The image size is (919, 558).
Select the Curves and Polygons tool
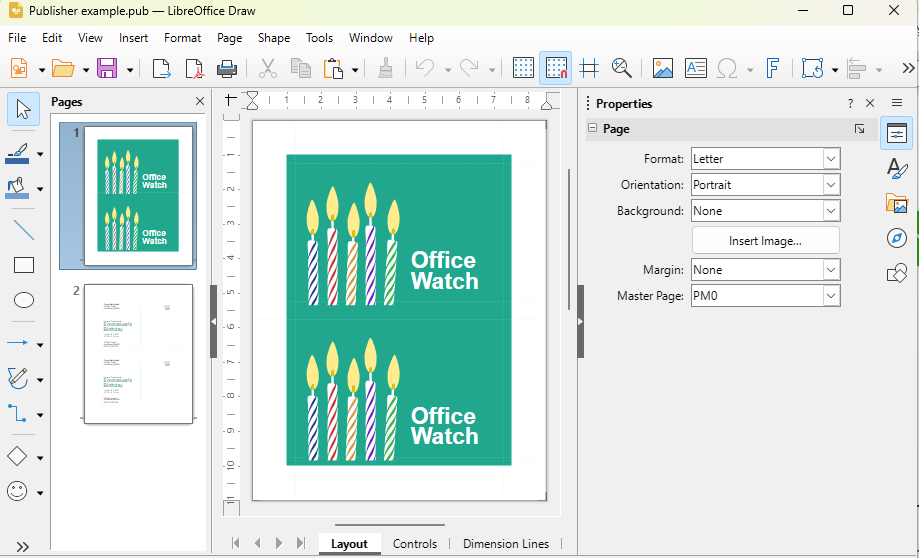tap(18, 379)
